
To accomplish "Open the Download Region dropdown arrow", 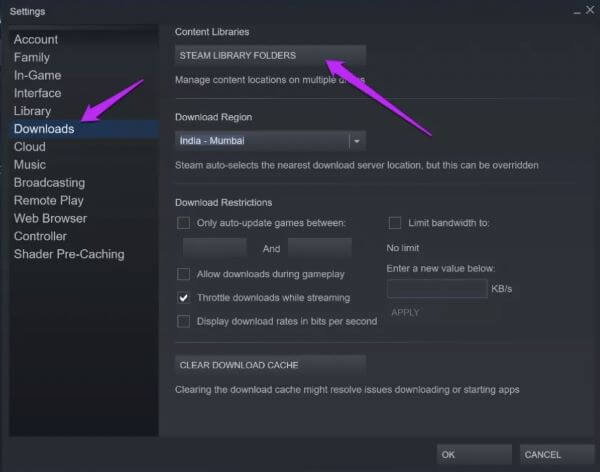I will tap(357, 141).
